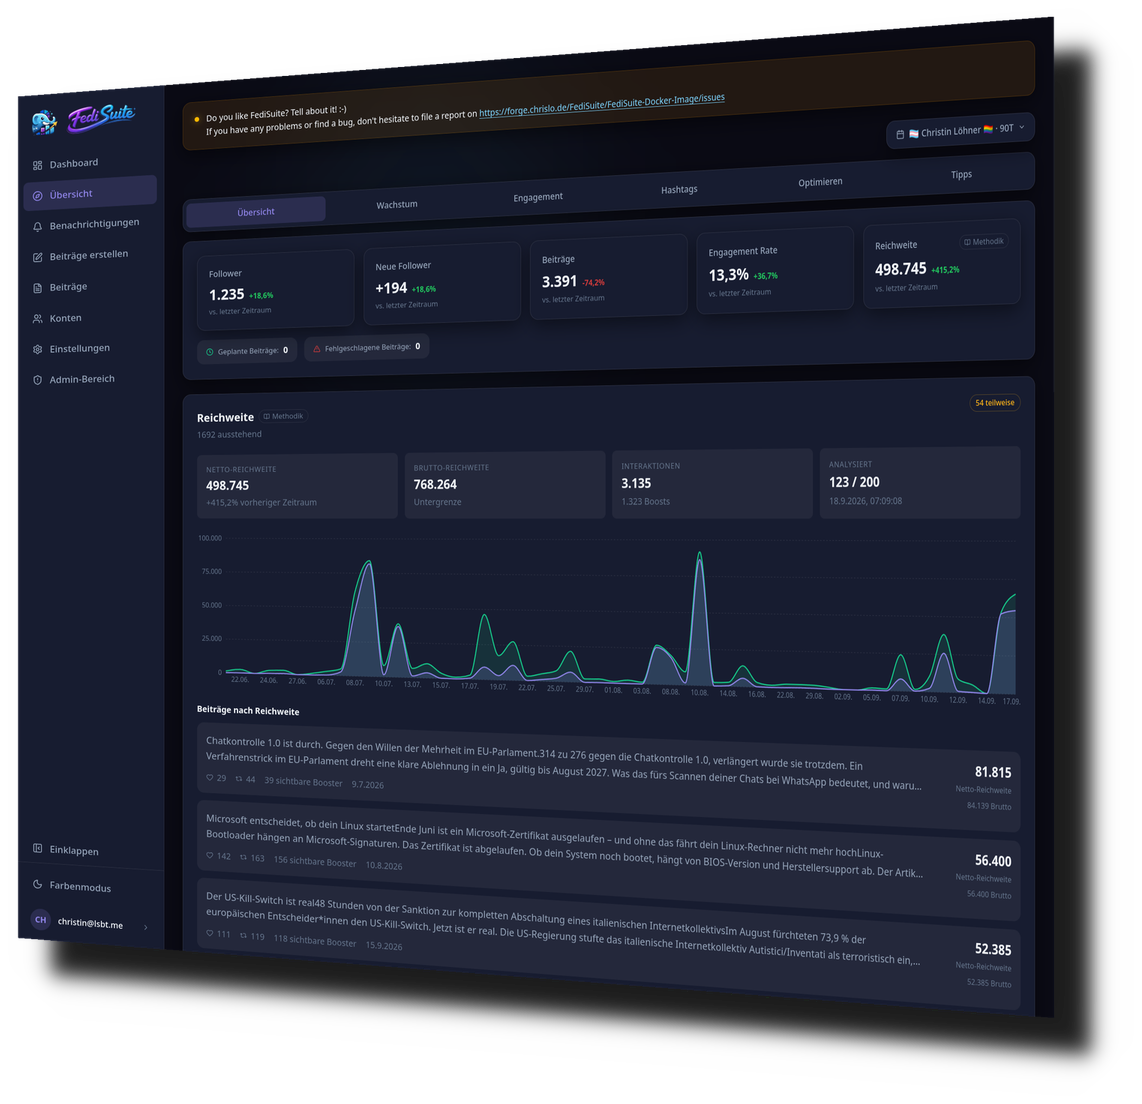Click the Neue Follower +194 card
The width and height of the screenshot is (1142, 1104).
[x=442, y=283]
